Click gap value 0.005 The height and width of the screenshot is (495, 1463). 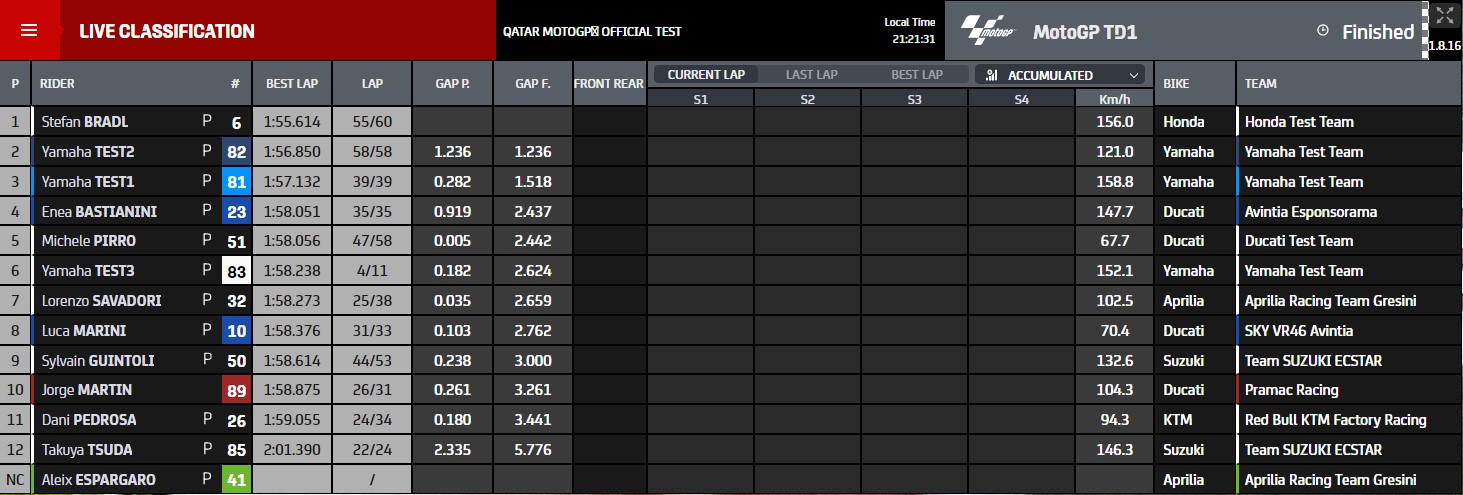[453, 241]
